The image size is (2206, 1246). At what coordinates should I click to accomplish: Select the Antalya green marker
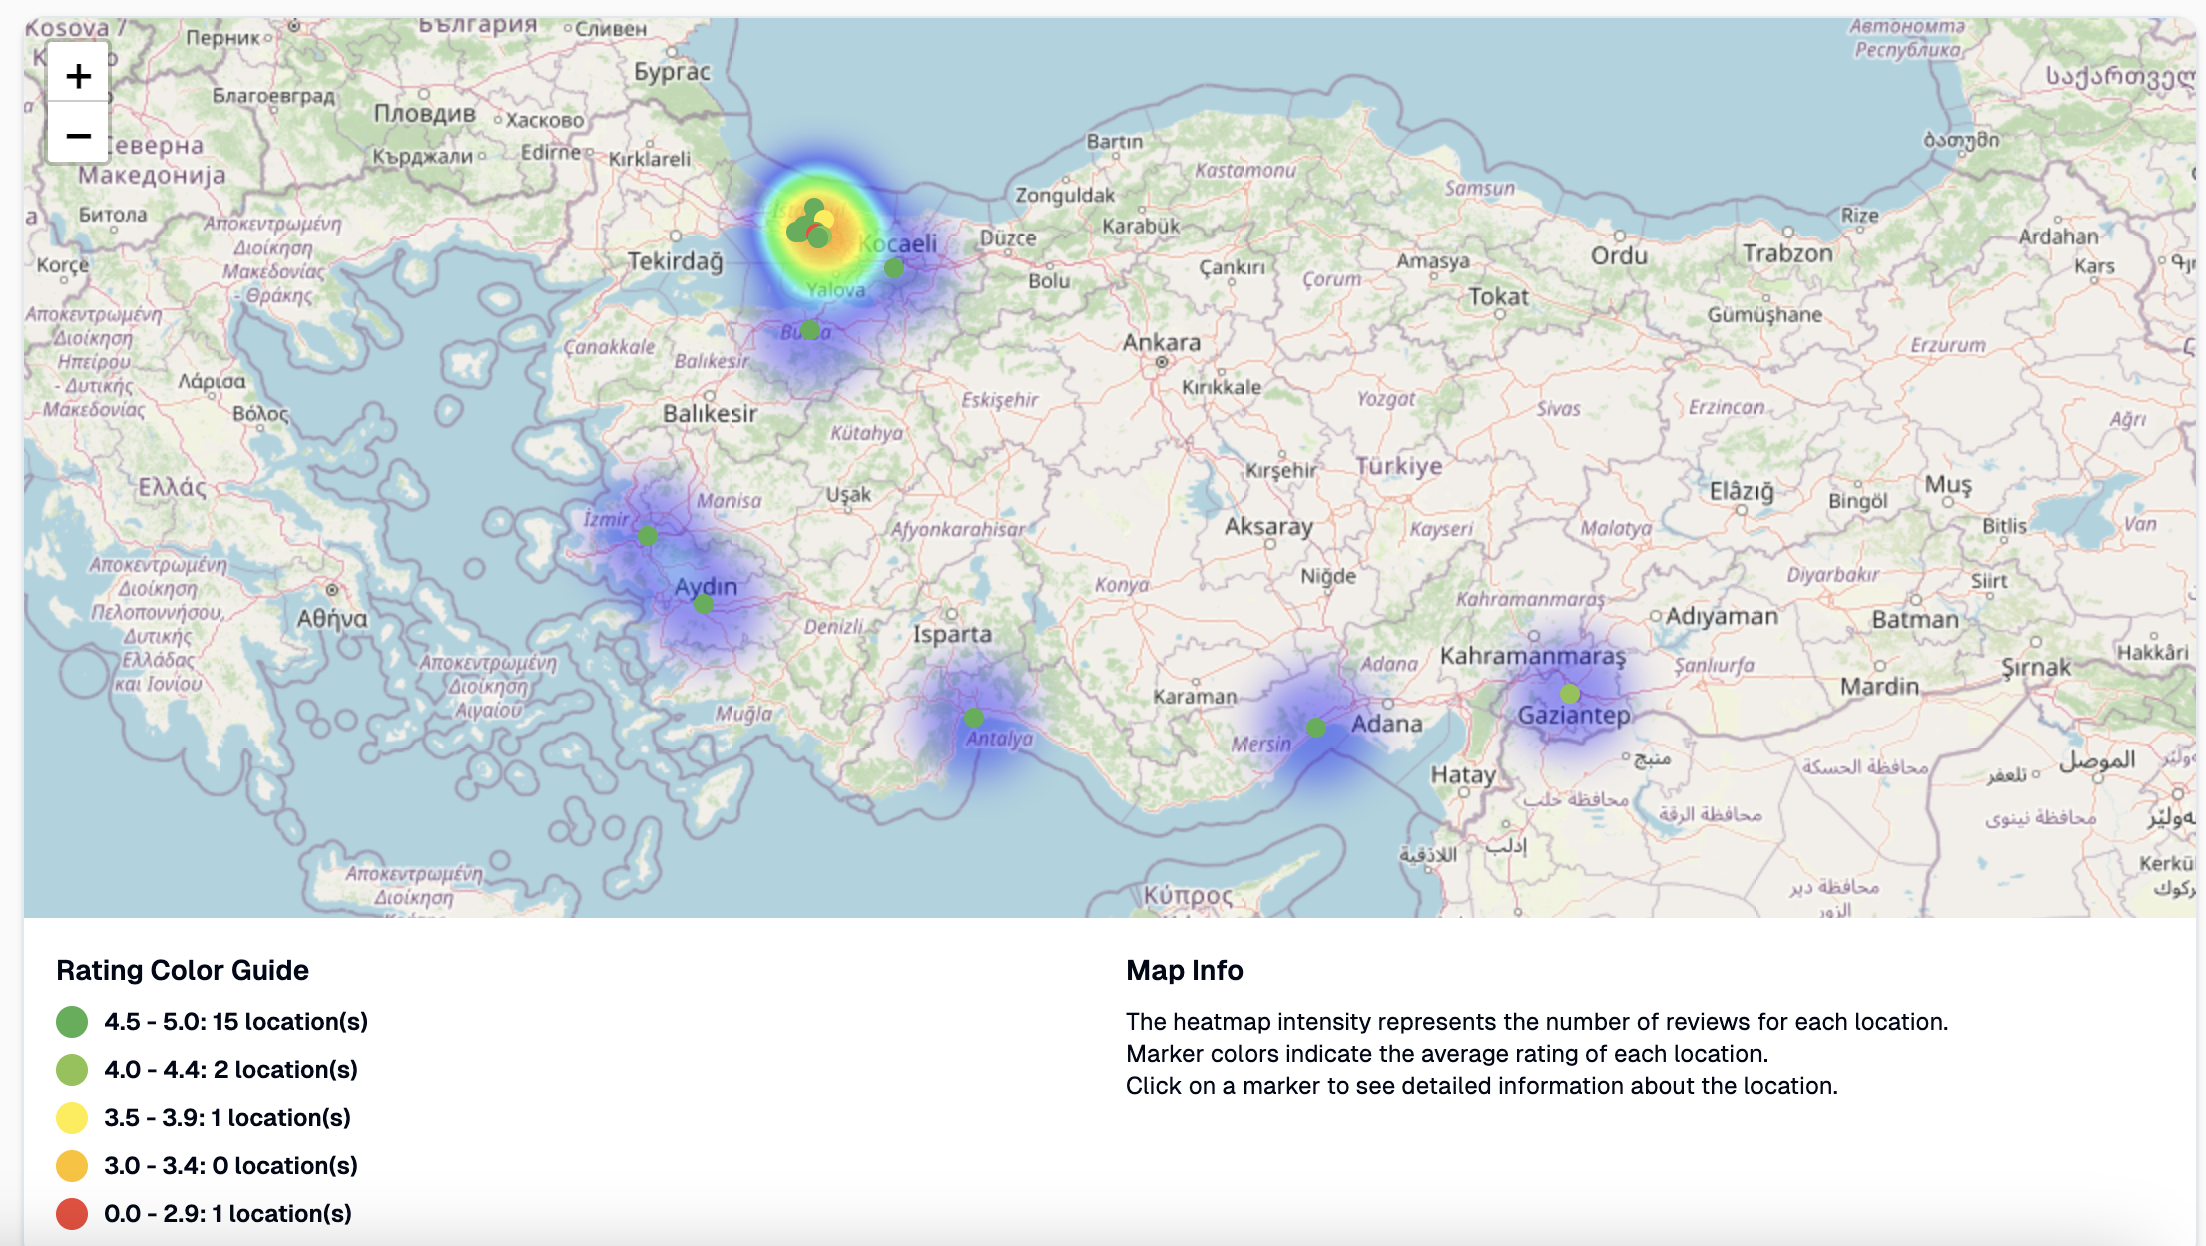pyautogui.click(x=974, y=717)
